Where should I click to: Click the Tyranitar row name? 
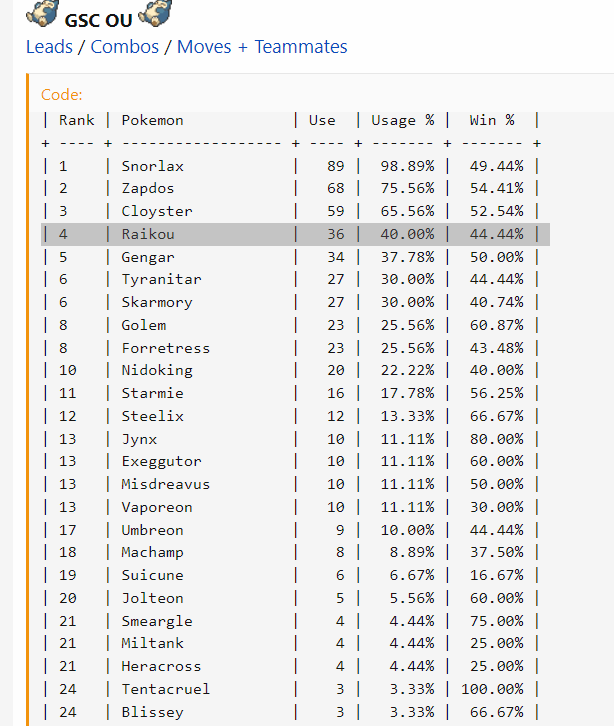[x=161, y=280]
